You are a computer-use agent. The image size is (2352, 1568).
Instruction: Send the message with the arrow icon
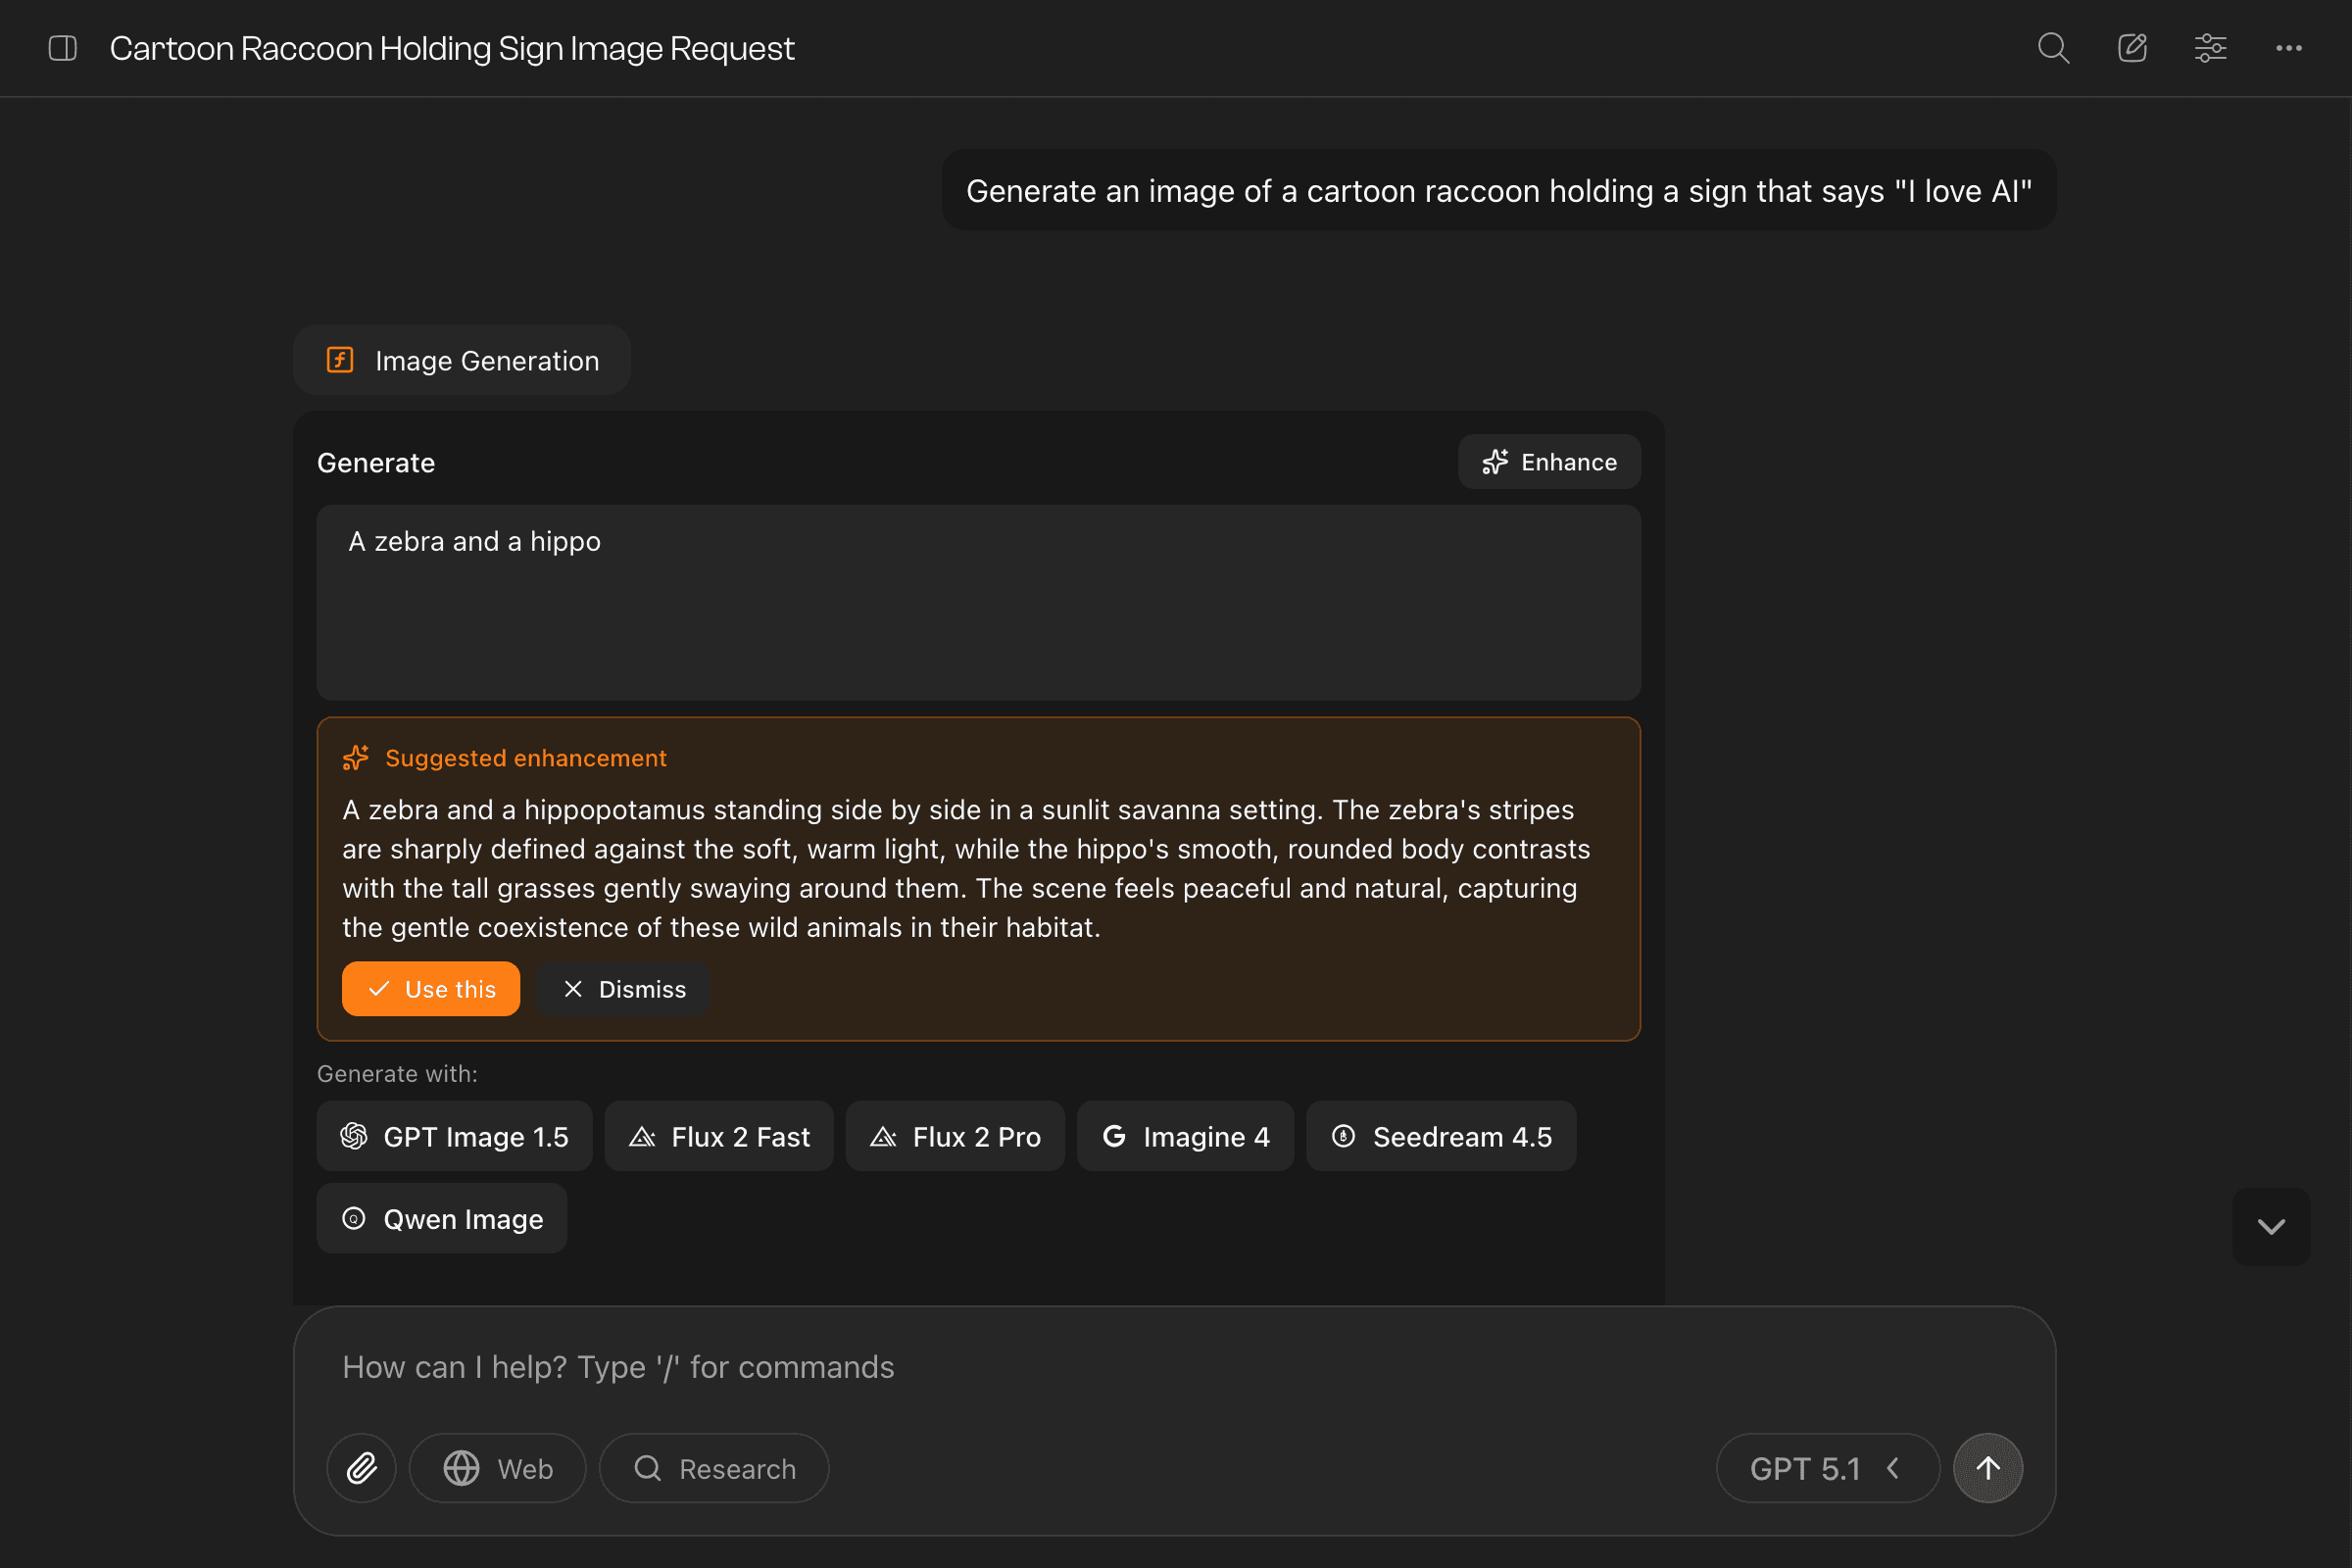(x=1987, y=1467)
